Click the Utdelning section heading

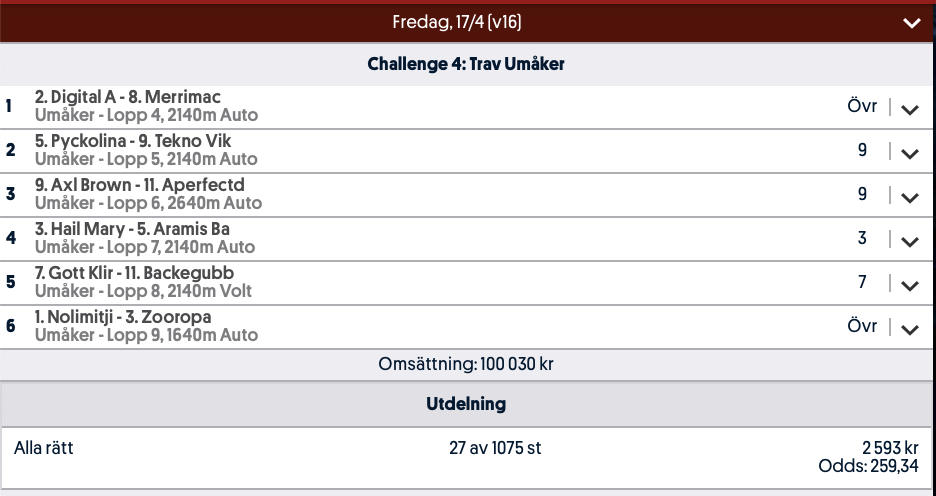click(x=466, y=404)
